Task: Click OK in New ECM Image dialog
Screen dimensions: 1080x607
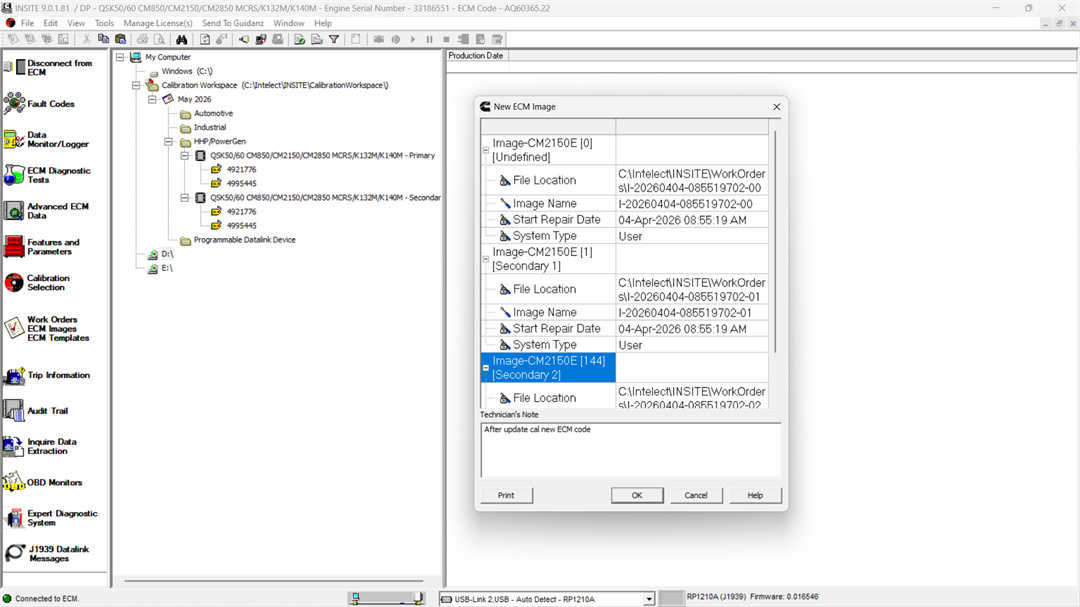Action: coord(637,495)
